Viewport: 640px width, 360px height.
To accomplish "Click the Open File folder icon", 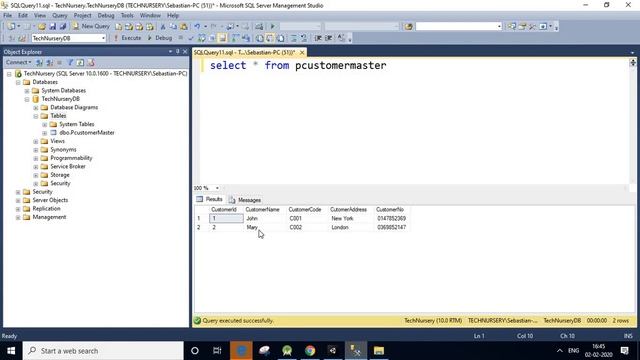I will 42,27.
